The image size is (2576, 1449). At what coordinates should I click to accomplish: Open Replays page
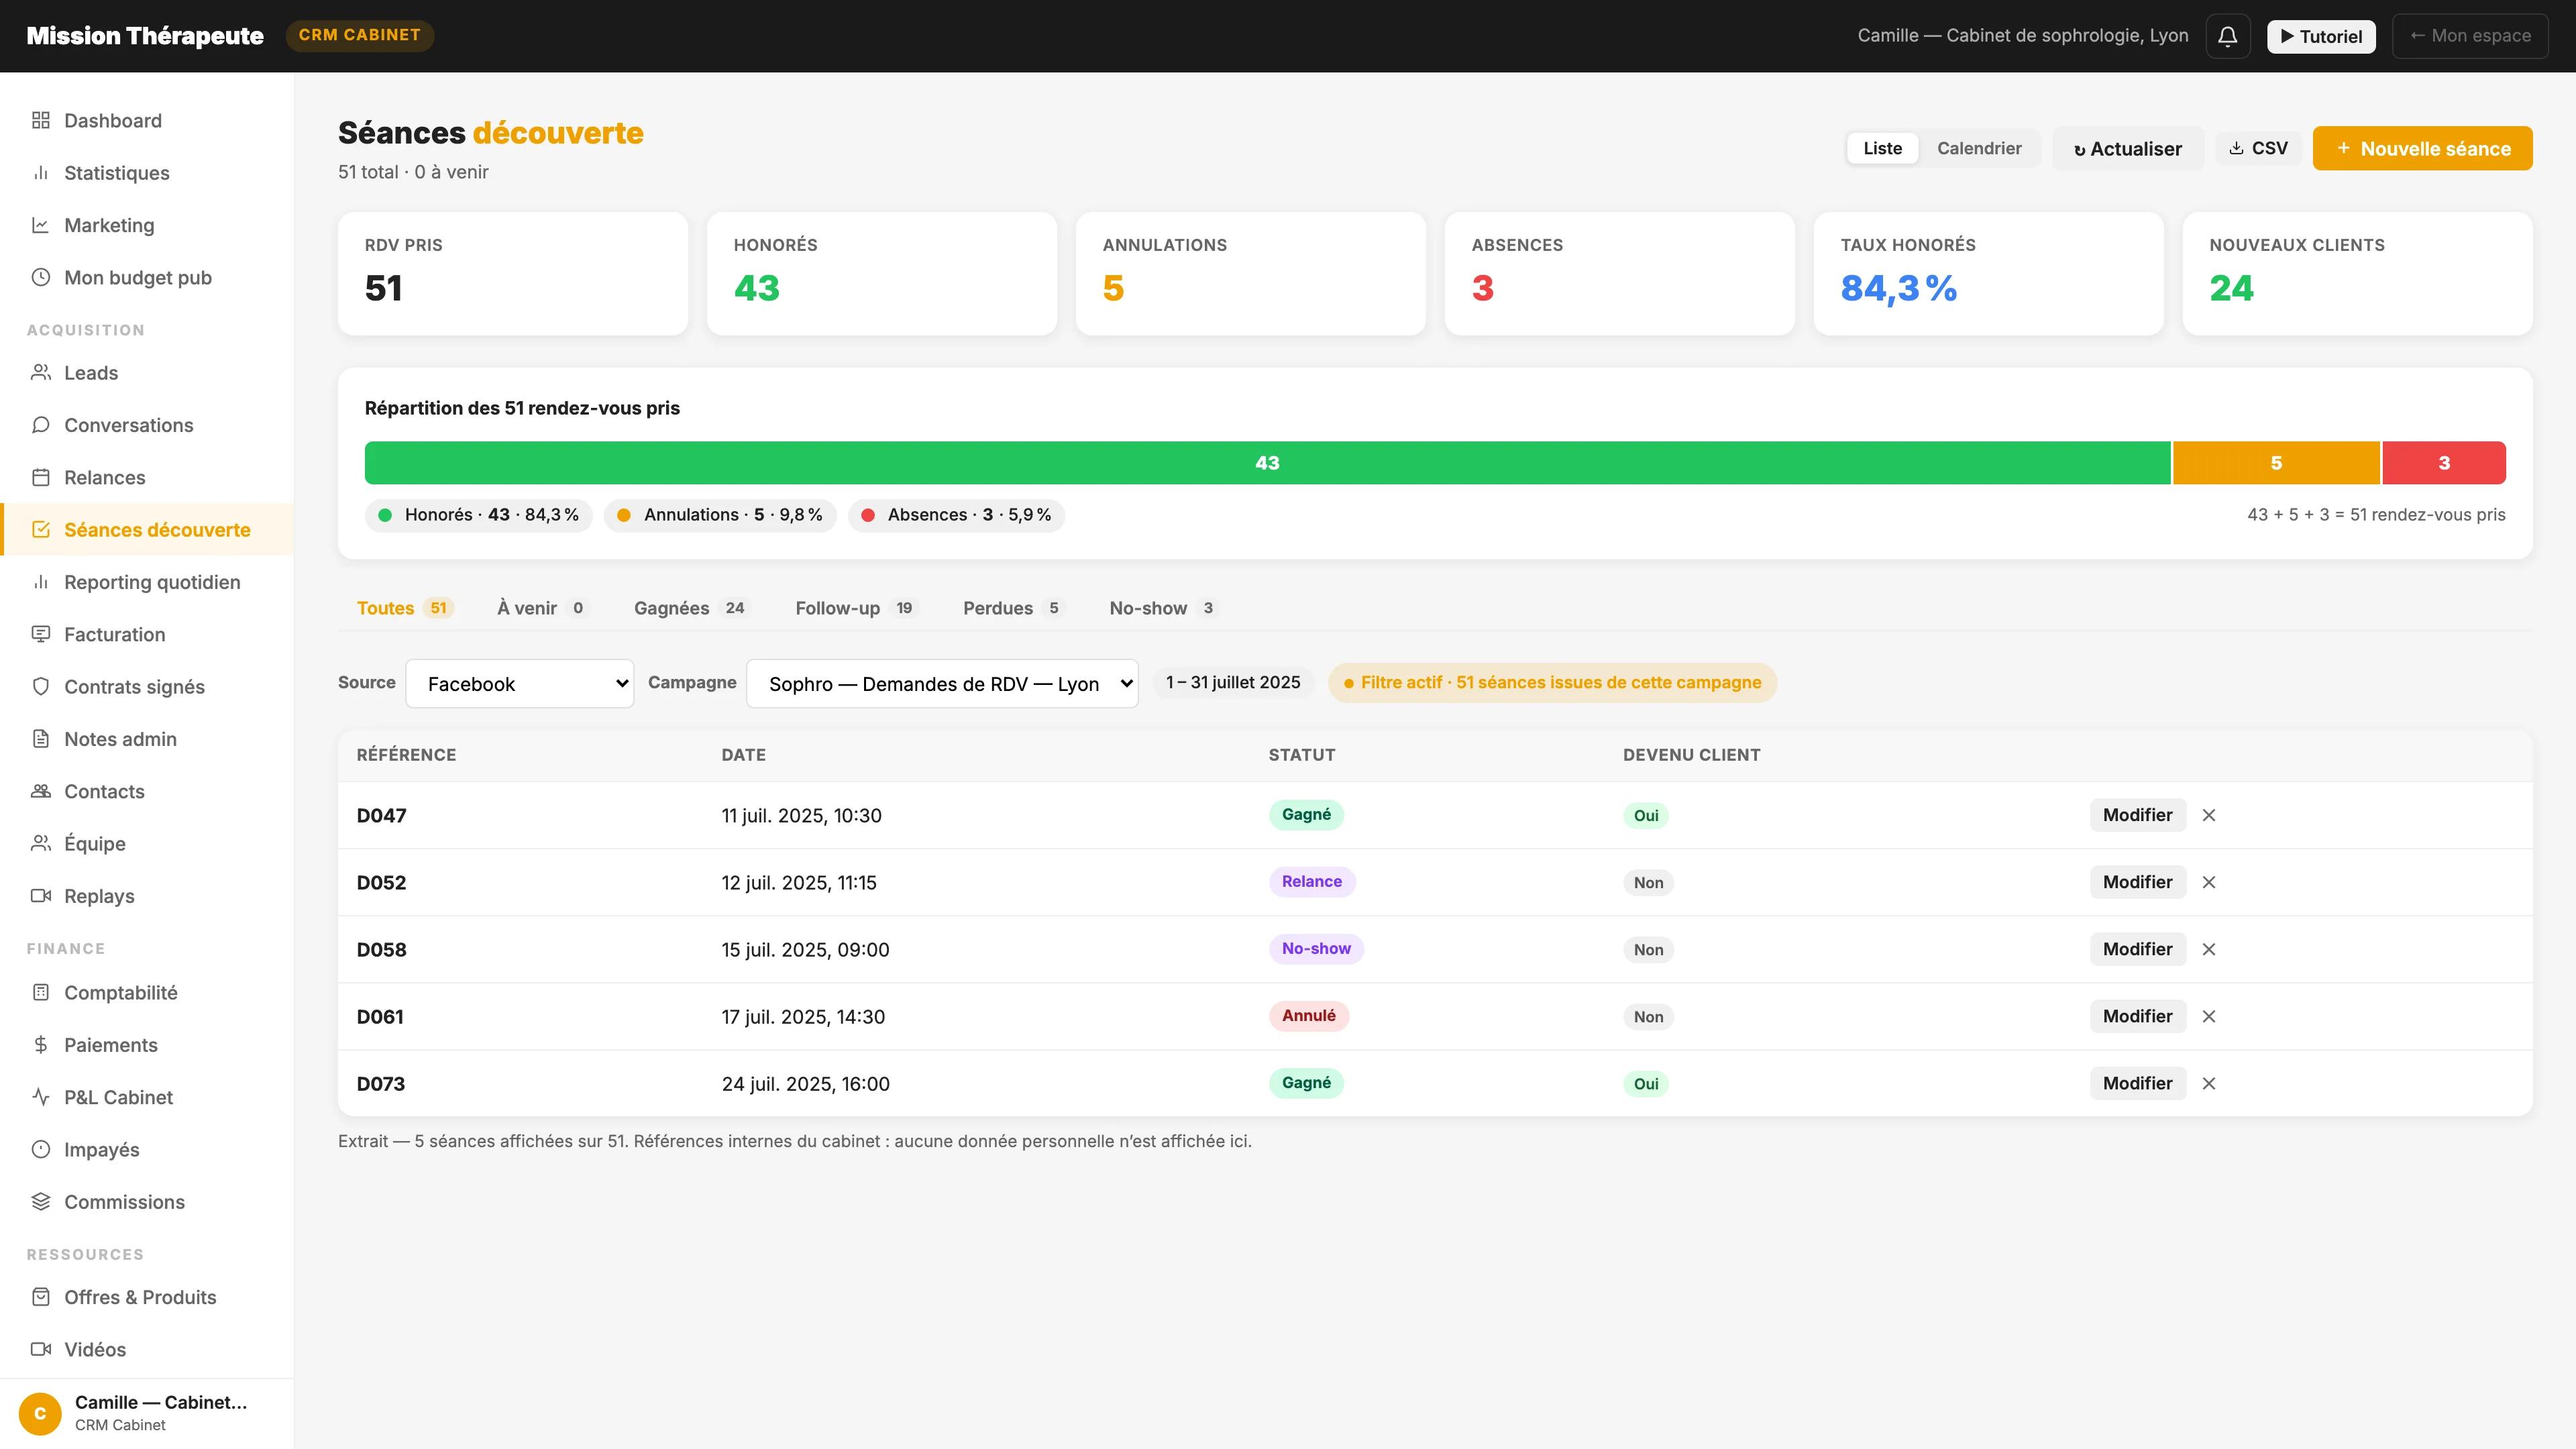(147, 896)
